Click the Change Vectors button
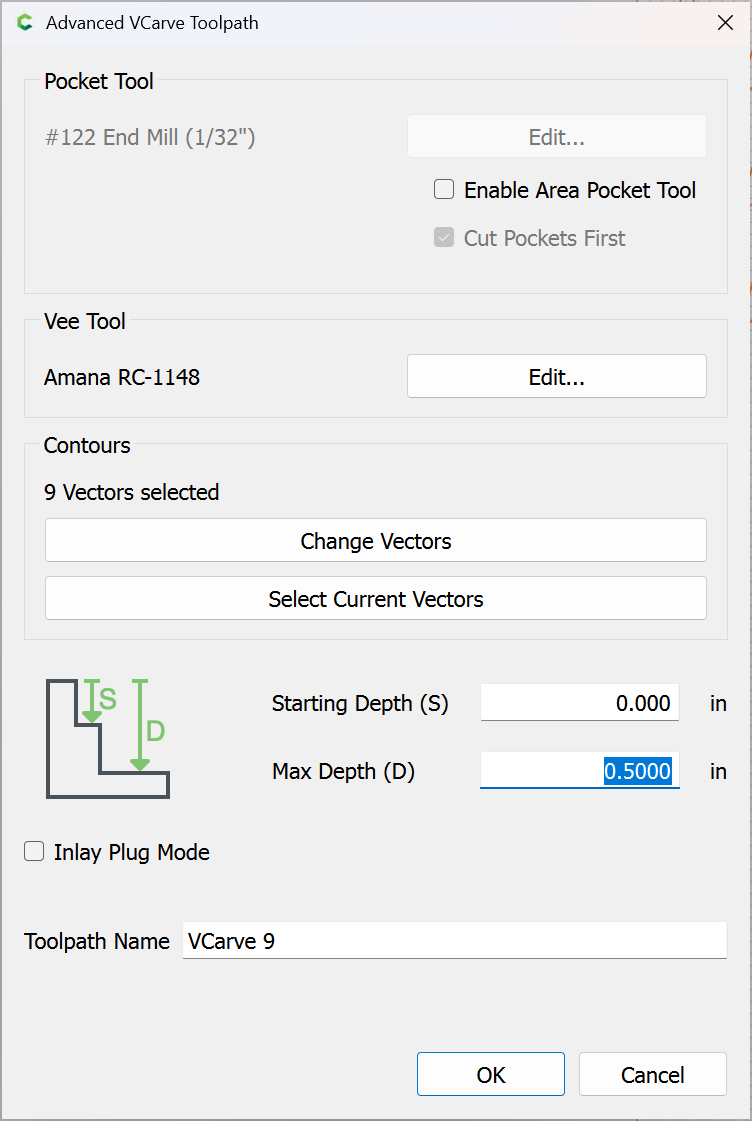752x1121 pixels. 375,541
